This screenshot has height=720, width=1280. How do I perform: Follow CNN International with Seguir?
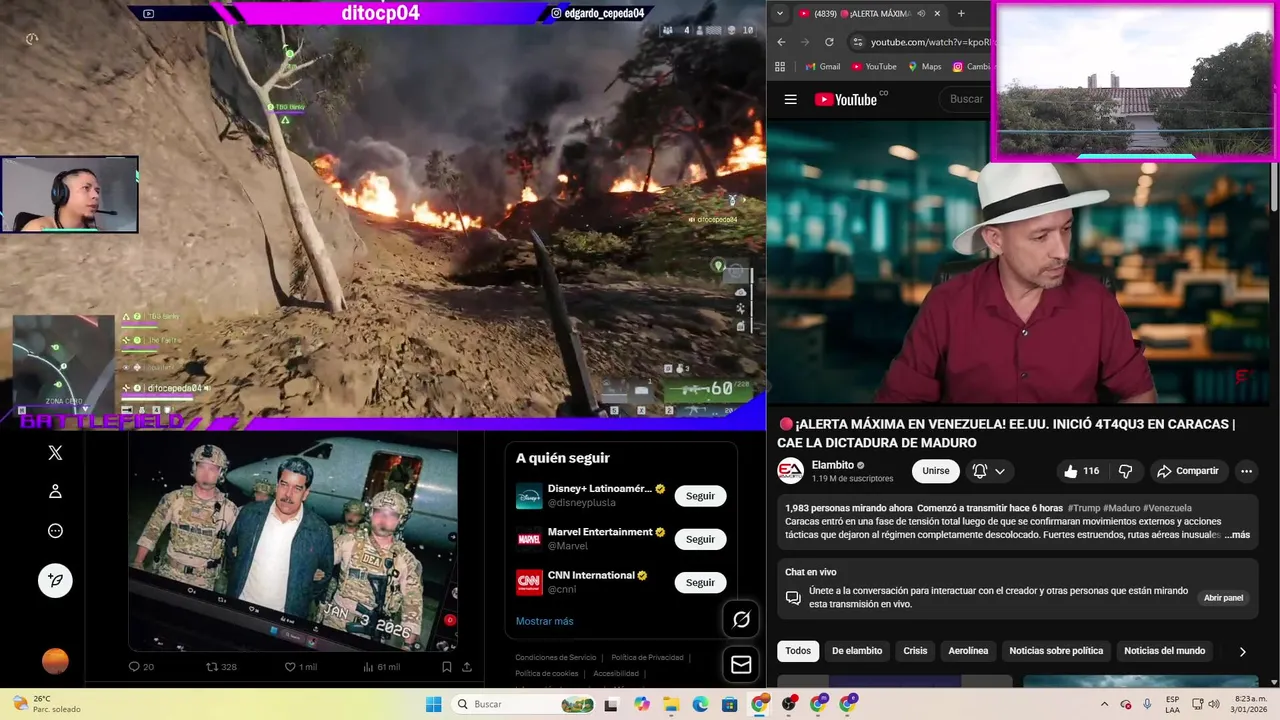click(x=700, y=582)
